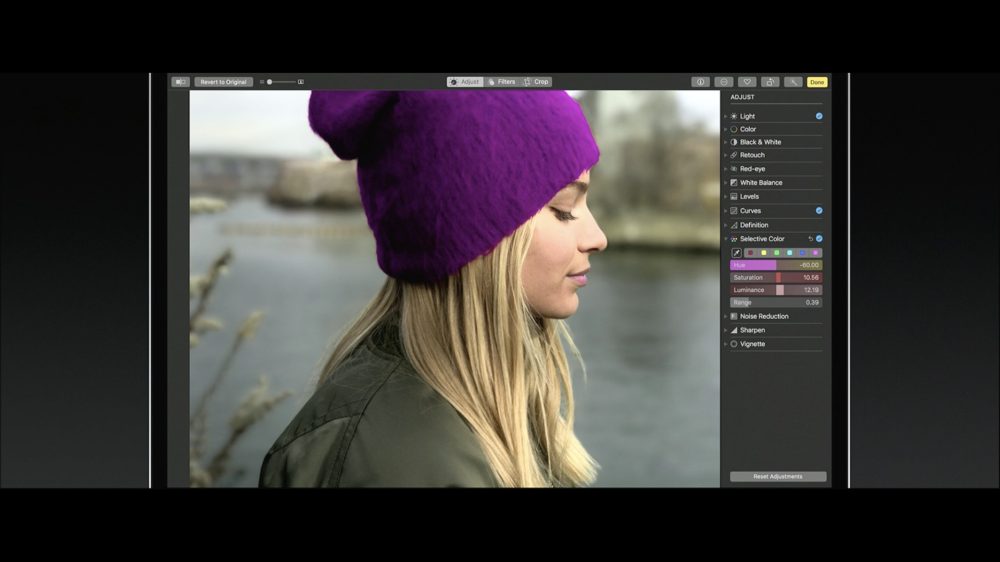Switch to the Filters tab
The width and height of the screenshot is (1000, 562).
click(502, 82)
